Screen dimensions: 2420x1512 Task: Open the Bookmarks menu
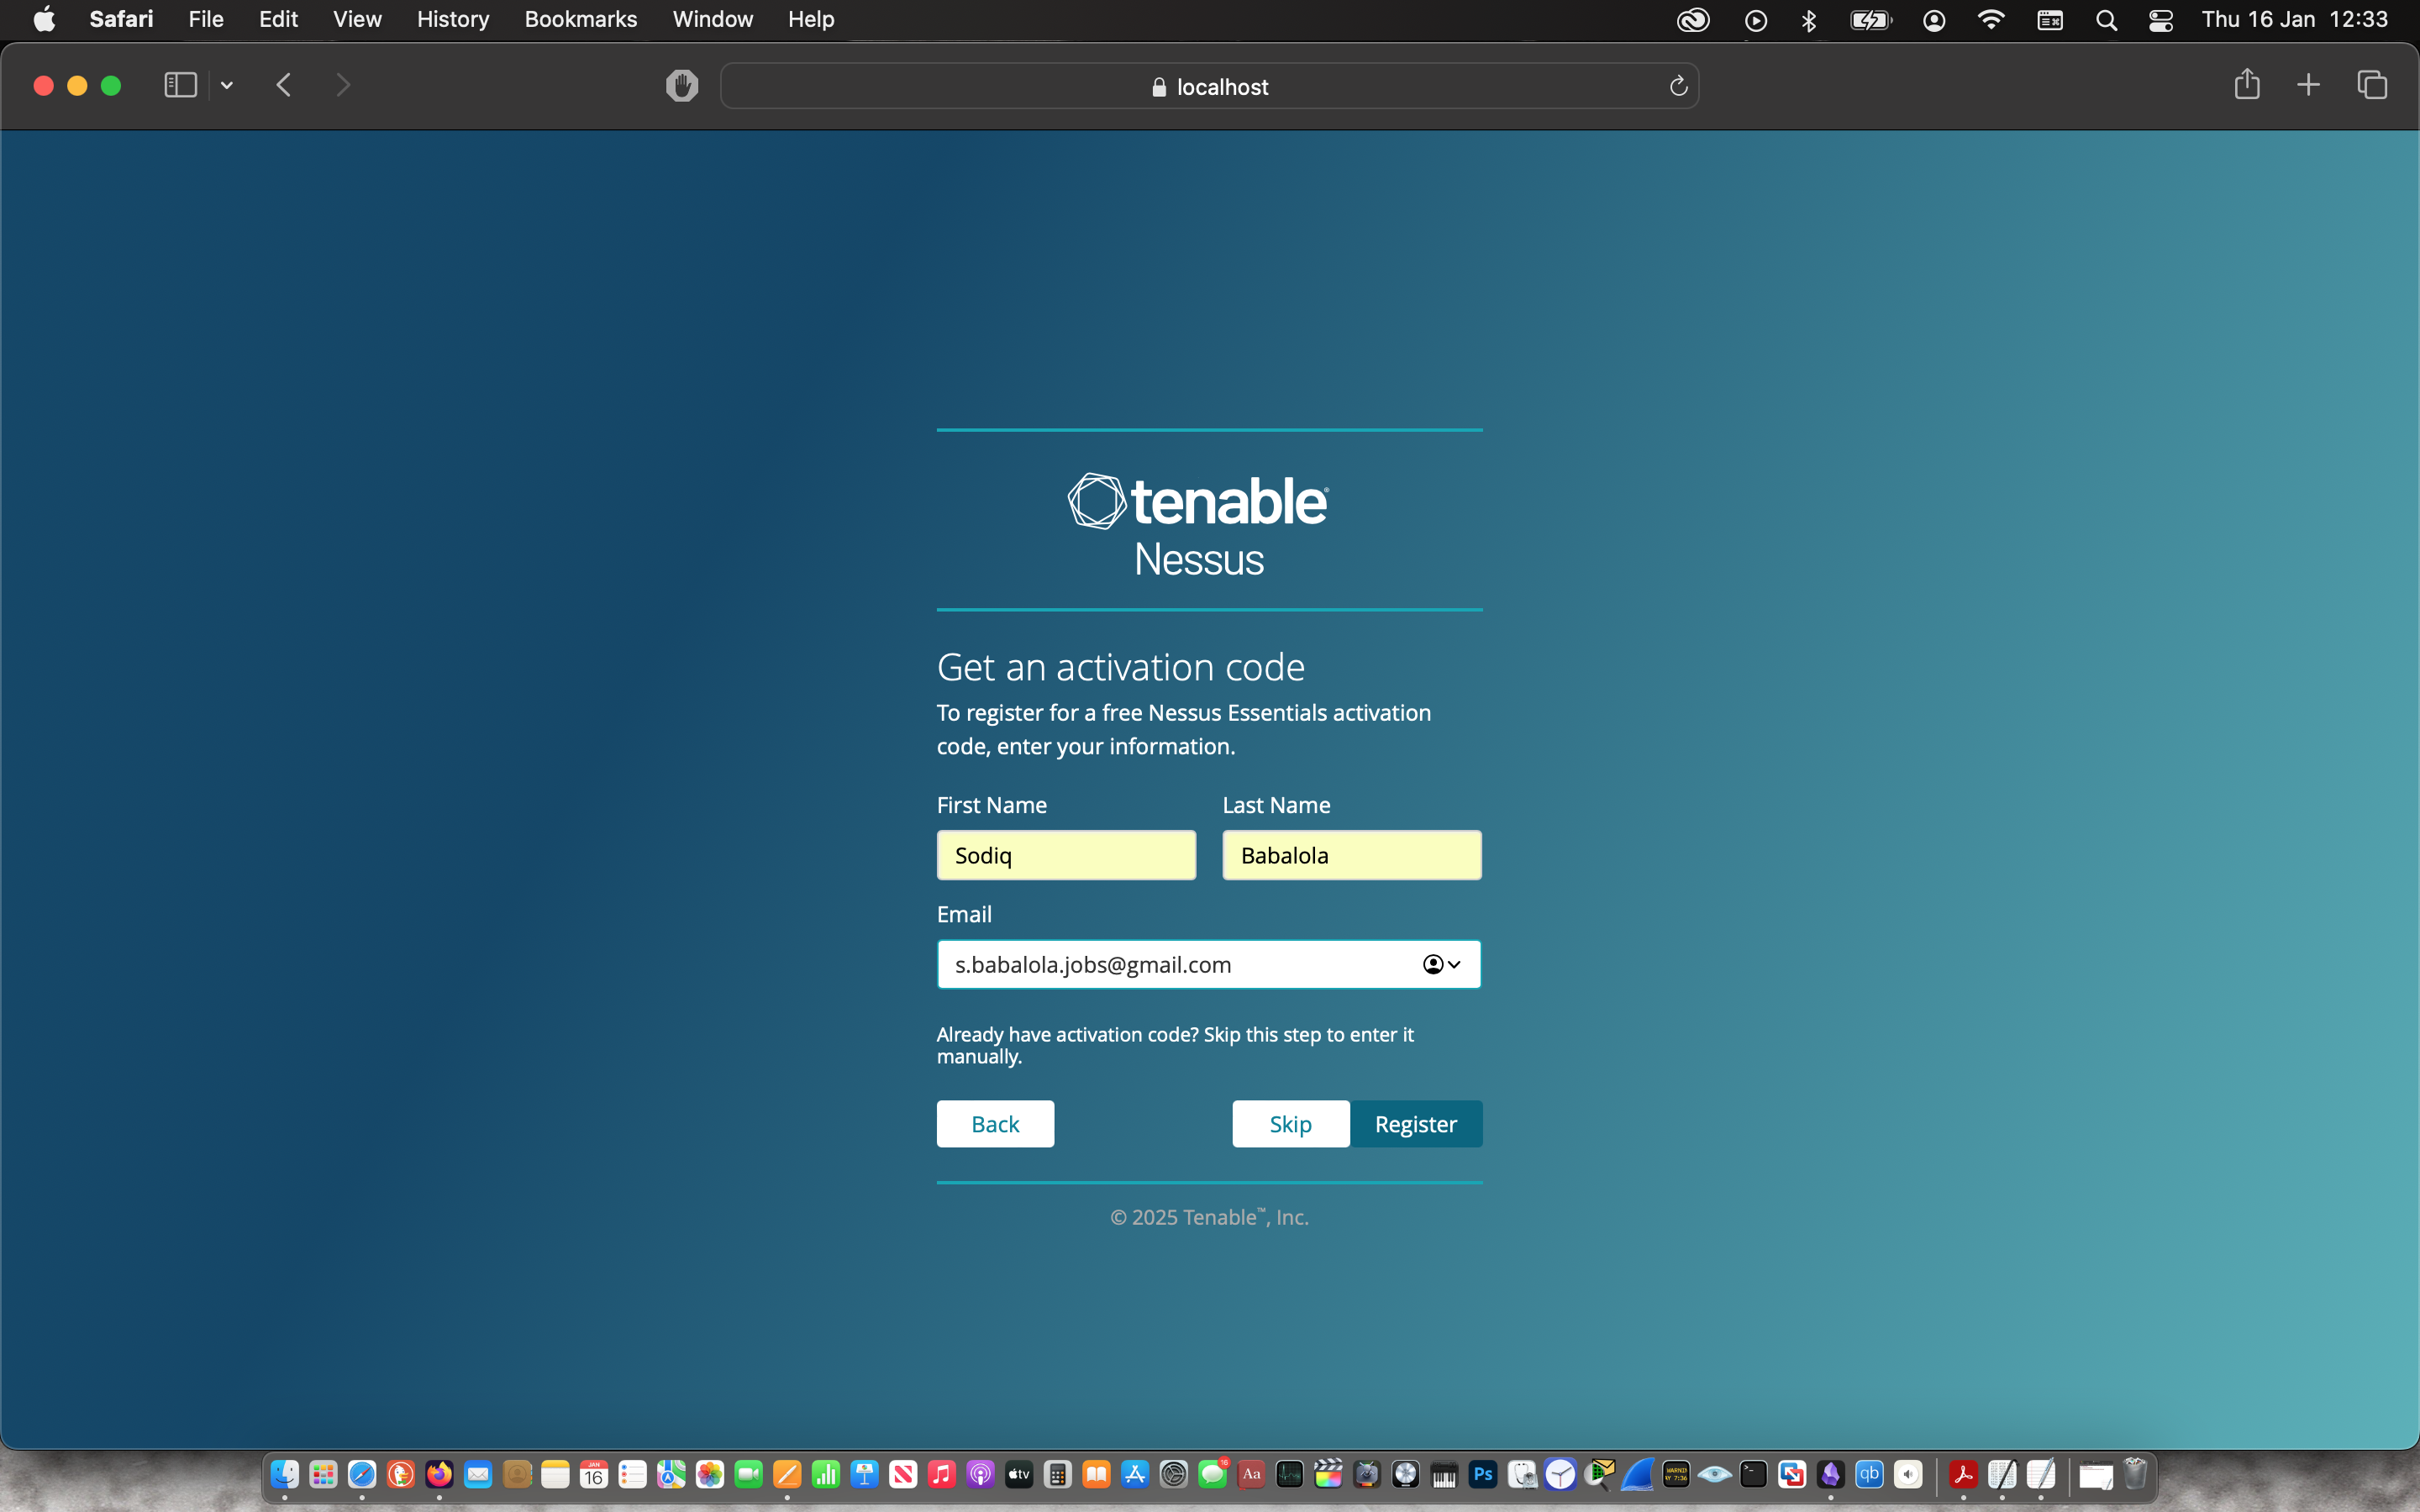point(580,20)
